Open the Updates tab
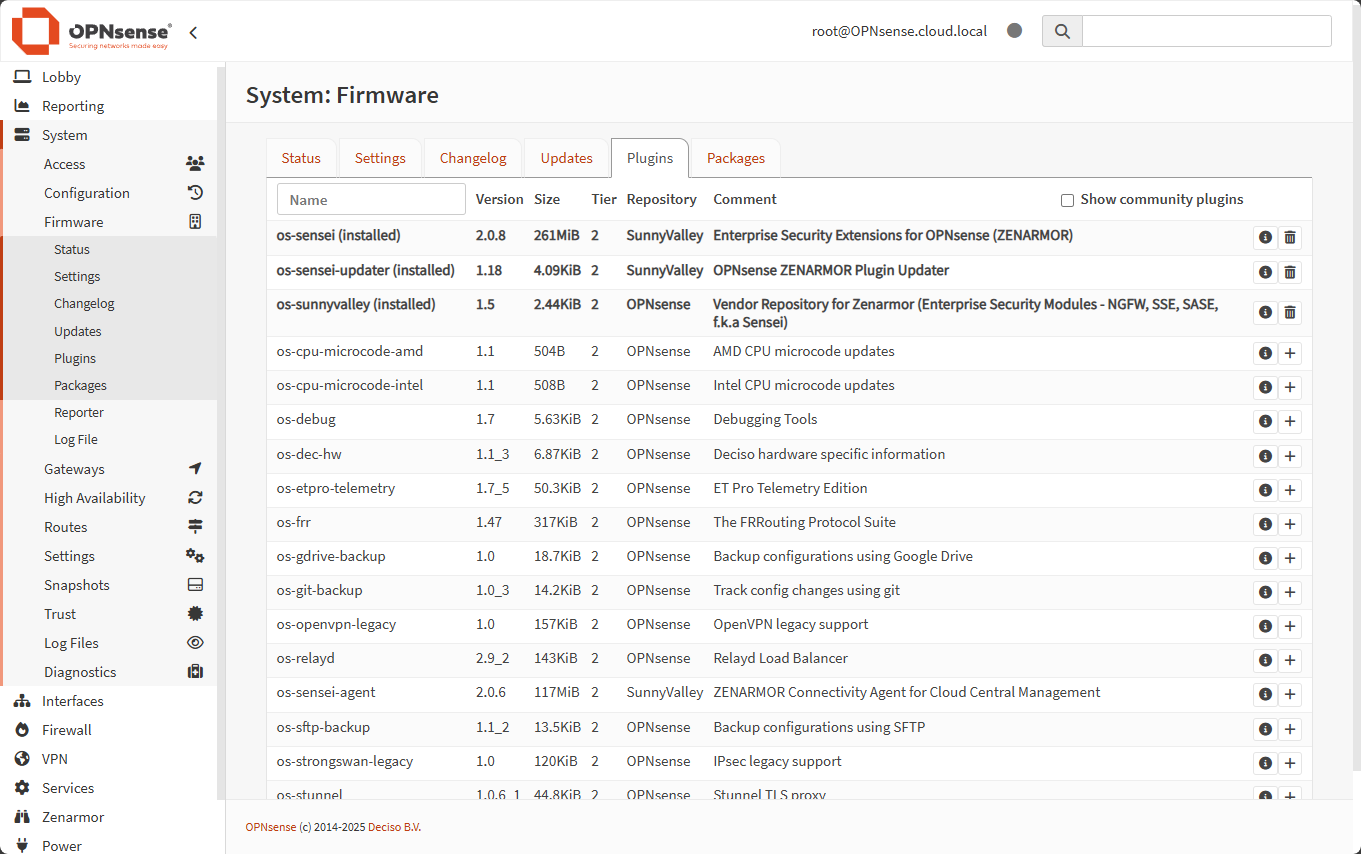The width and height of the screenshot is (1361, 854). 567,158
